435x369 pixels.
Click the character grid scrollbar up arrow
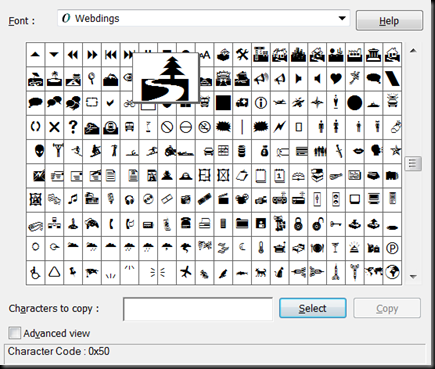pyautogui.click(x=413, y=51)
